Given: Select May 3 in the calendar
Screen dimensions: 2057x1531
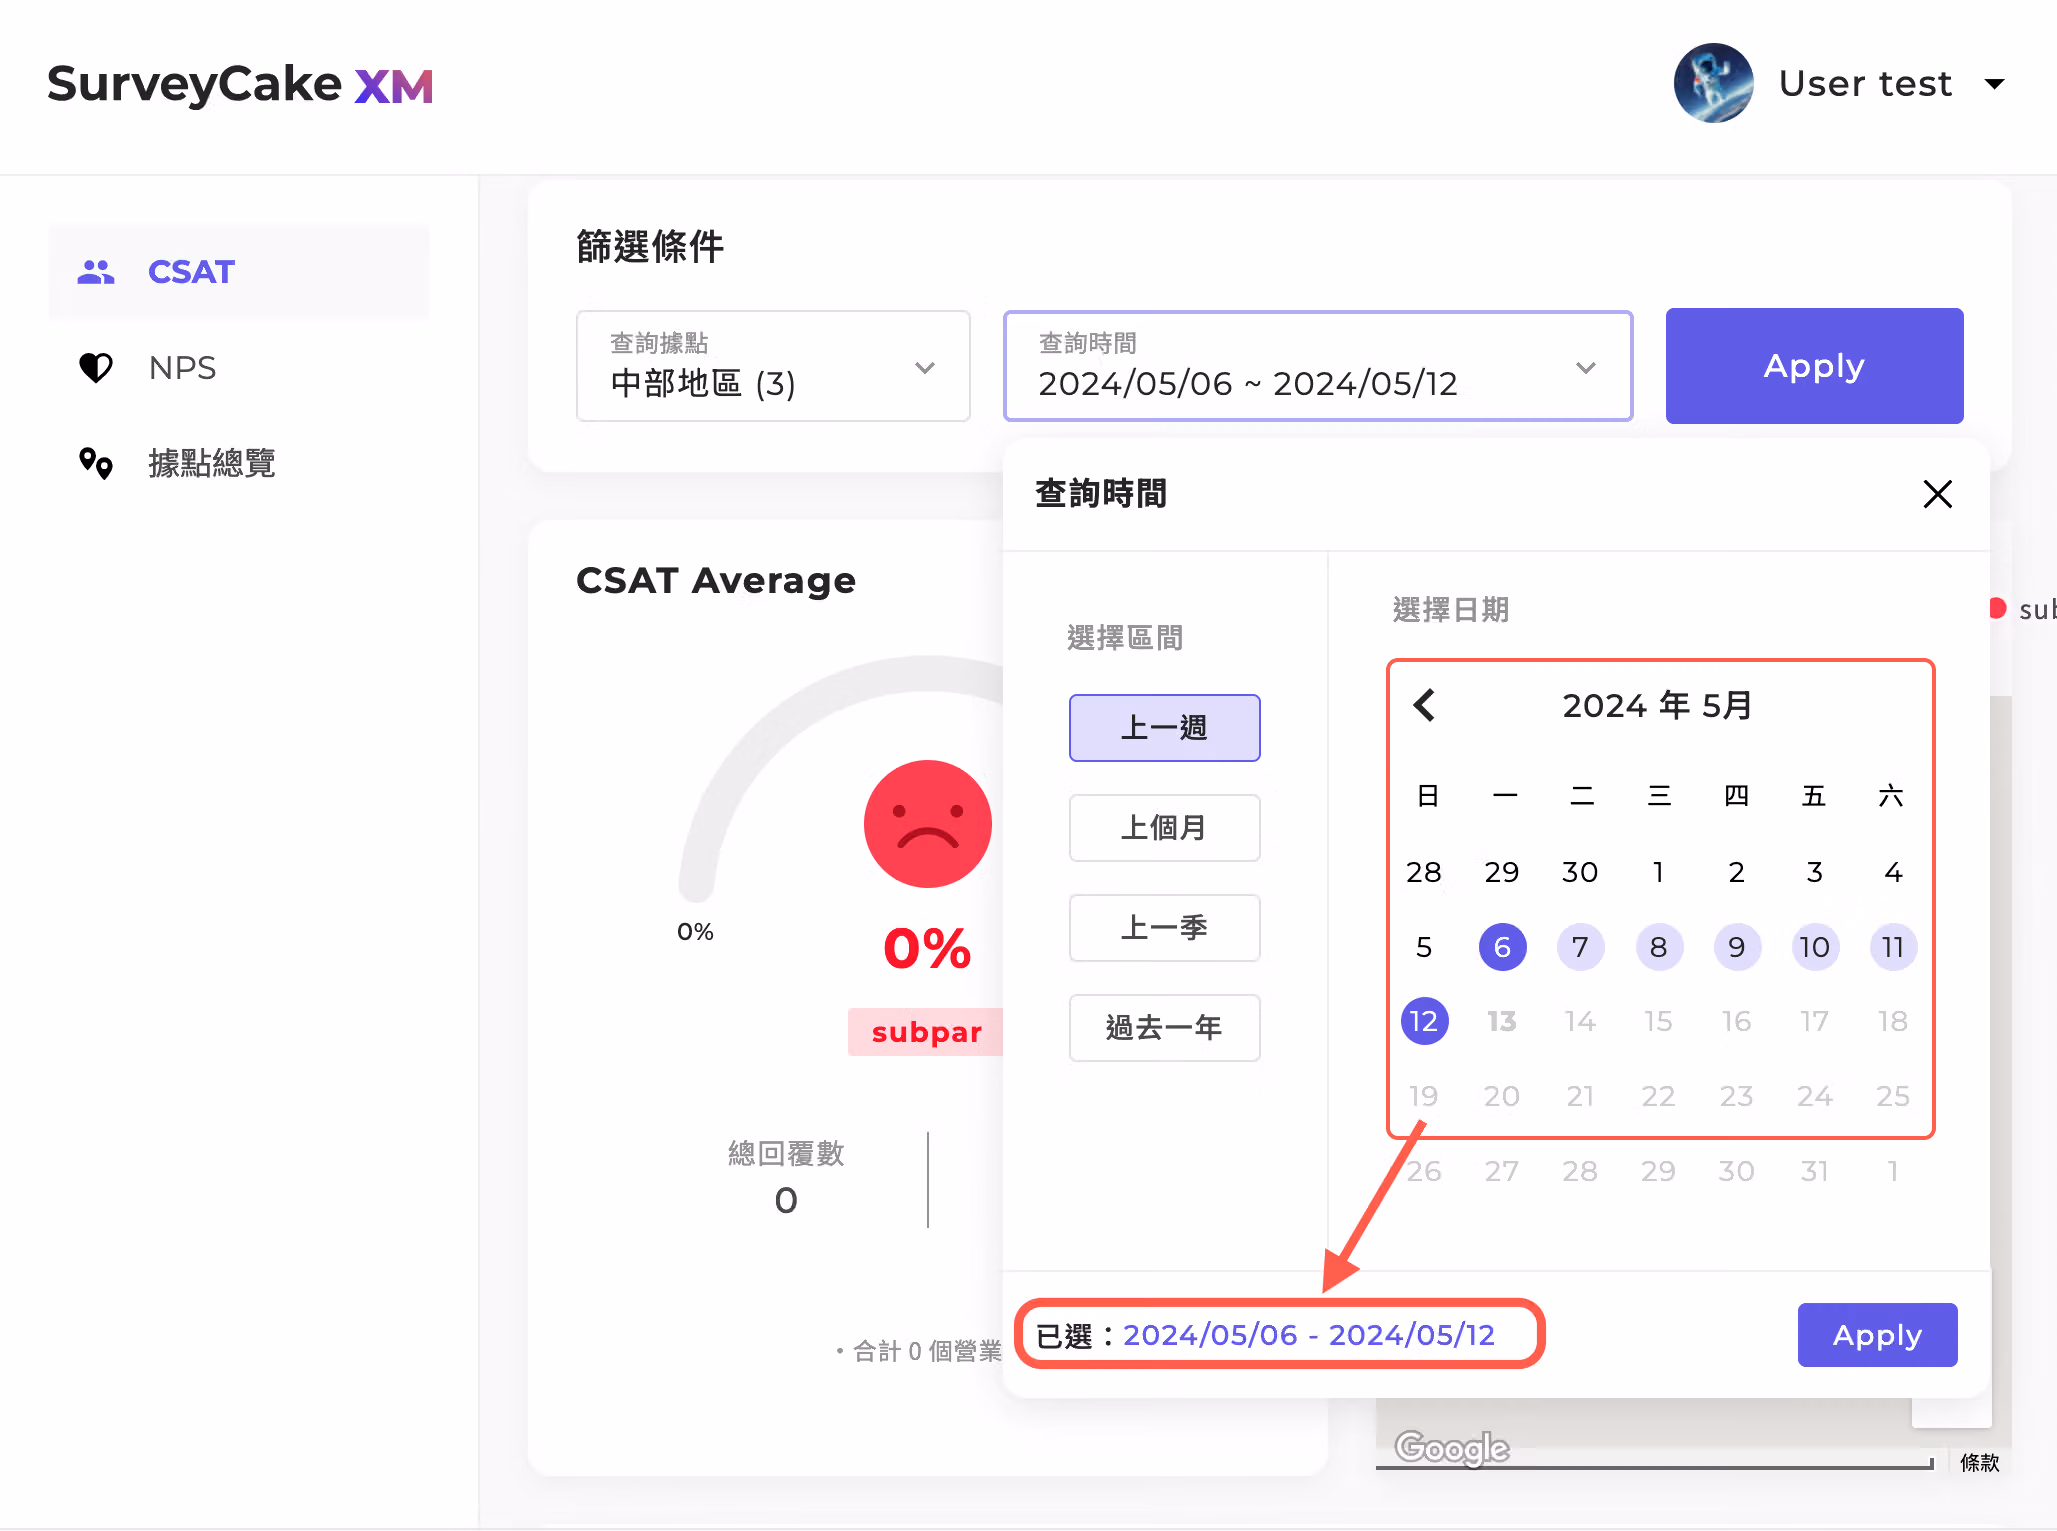Looking at the screenshot, I should tap(1814, 872).
